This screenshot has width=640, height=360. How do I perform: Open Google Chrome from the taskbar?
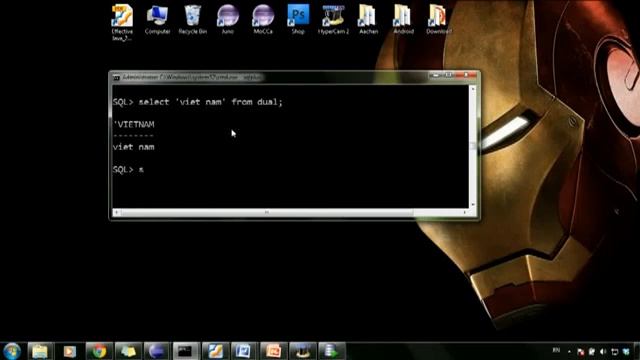(99, 351)
